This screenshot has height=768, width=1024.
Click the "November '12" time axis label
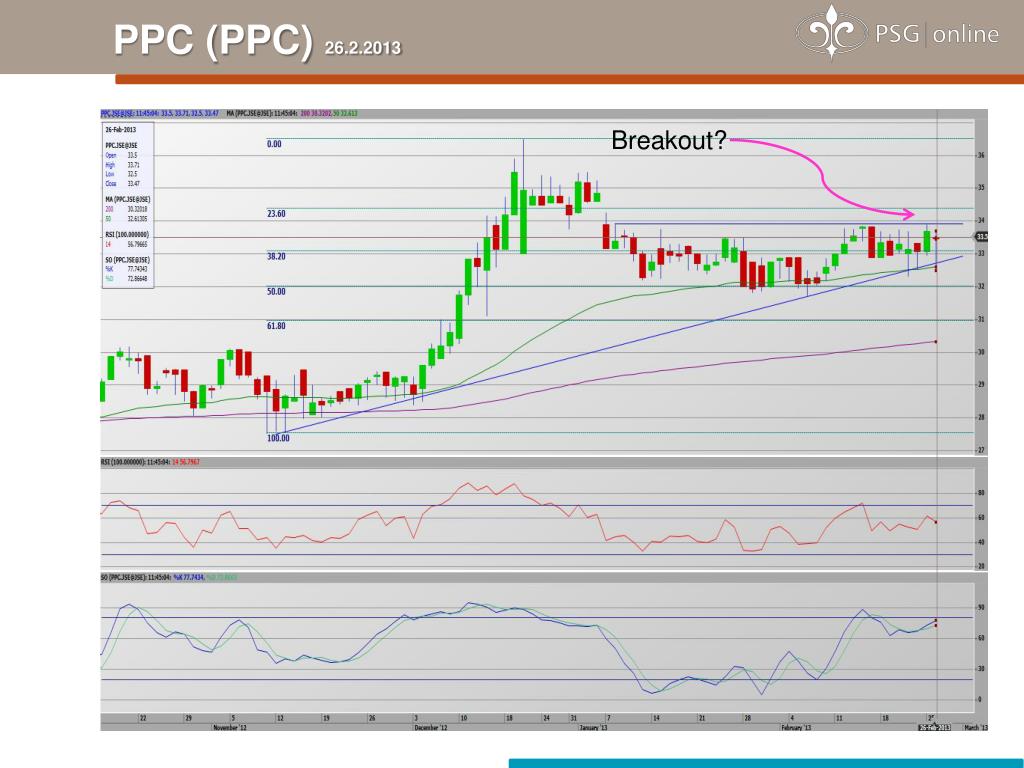coord(230,727)
